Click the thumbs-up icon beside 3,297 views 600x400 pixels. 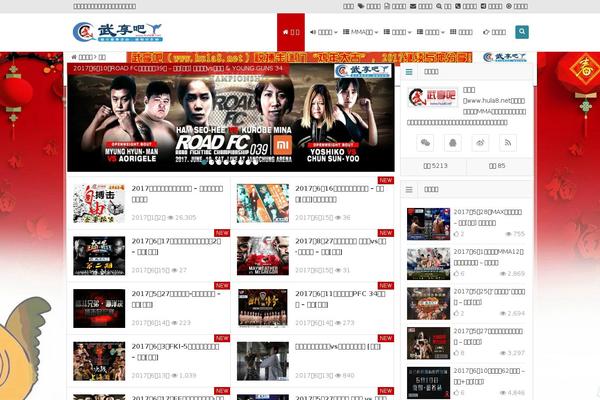[x=456, y=353]
